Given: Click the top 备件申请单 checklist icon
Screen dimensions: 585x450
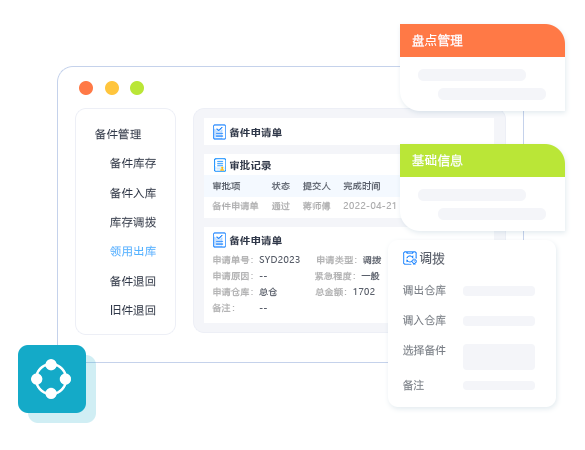Looking at the screenshot, I should (x=219, y=132).
